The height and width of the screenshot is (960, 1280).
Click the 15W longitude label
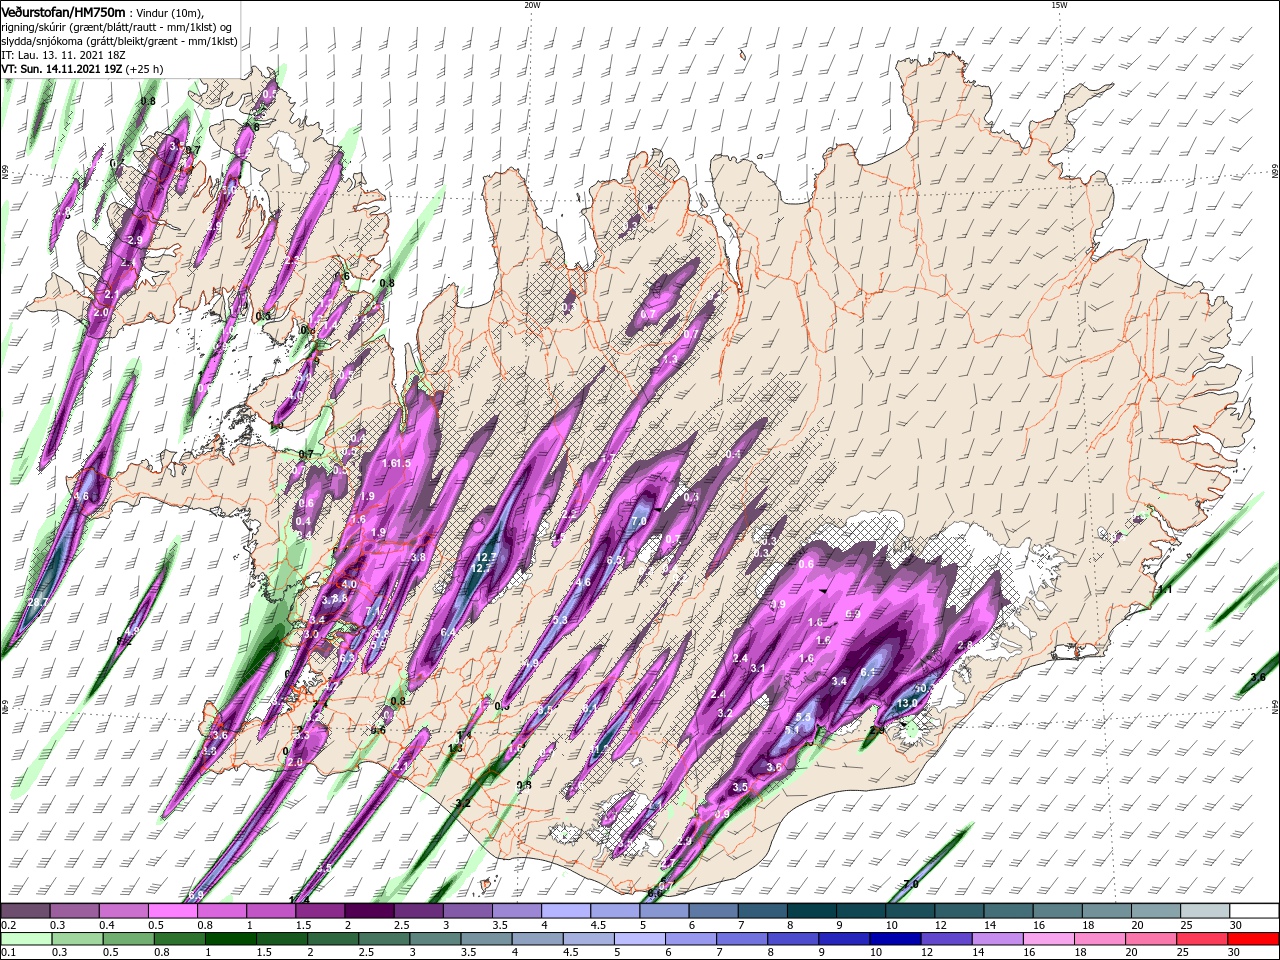click(x=1059, y=5)
